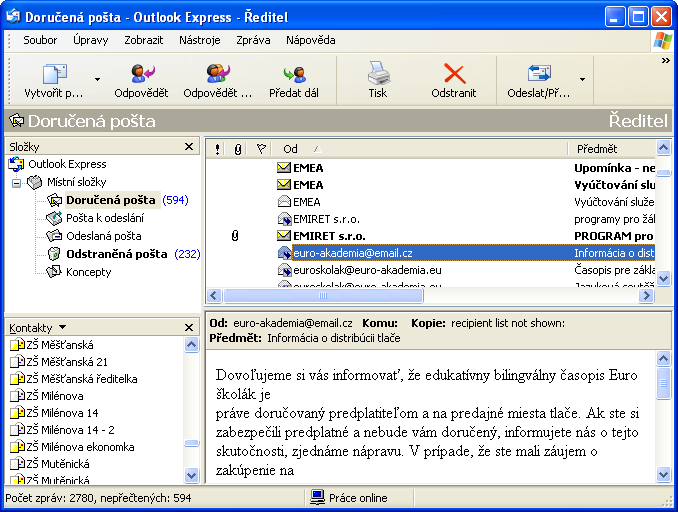Click the Předat dál forward icon
678x512 pixels.
(294, 74)
